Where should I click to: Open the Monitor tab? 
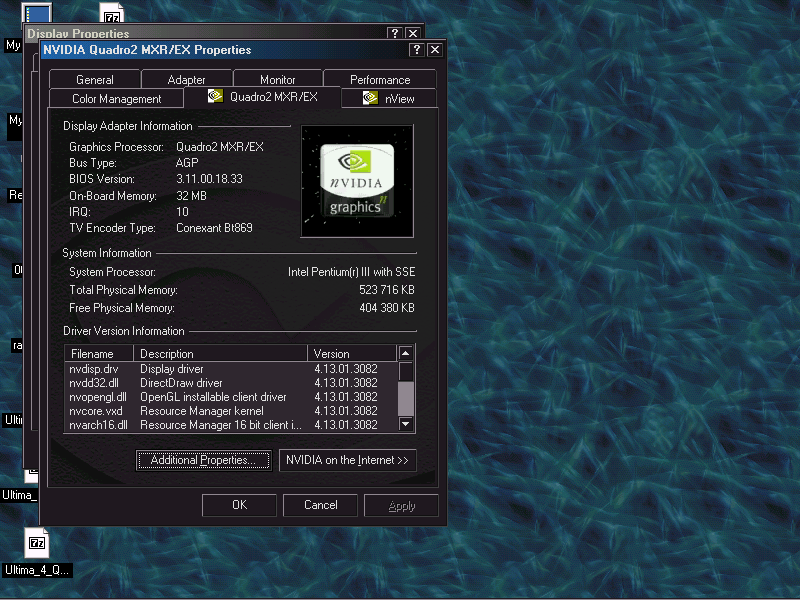278,80
